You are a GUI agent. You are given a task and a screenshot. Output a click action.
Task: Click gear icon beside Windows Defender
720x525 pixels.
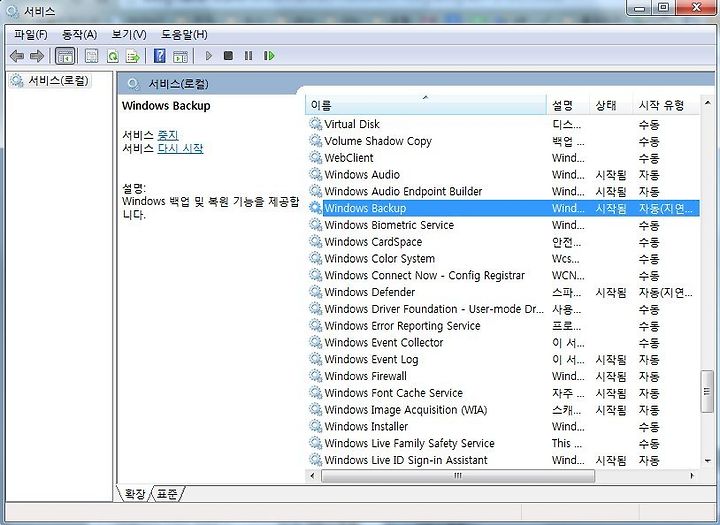pyautogui.click(x=315, y=292)
